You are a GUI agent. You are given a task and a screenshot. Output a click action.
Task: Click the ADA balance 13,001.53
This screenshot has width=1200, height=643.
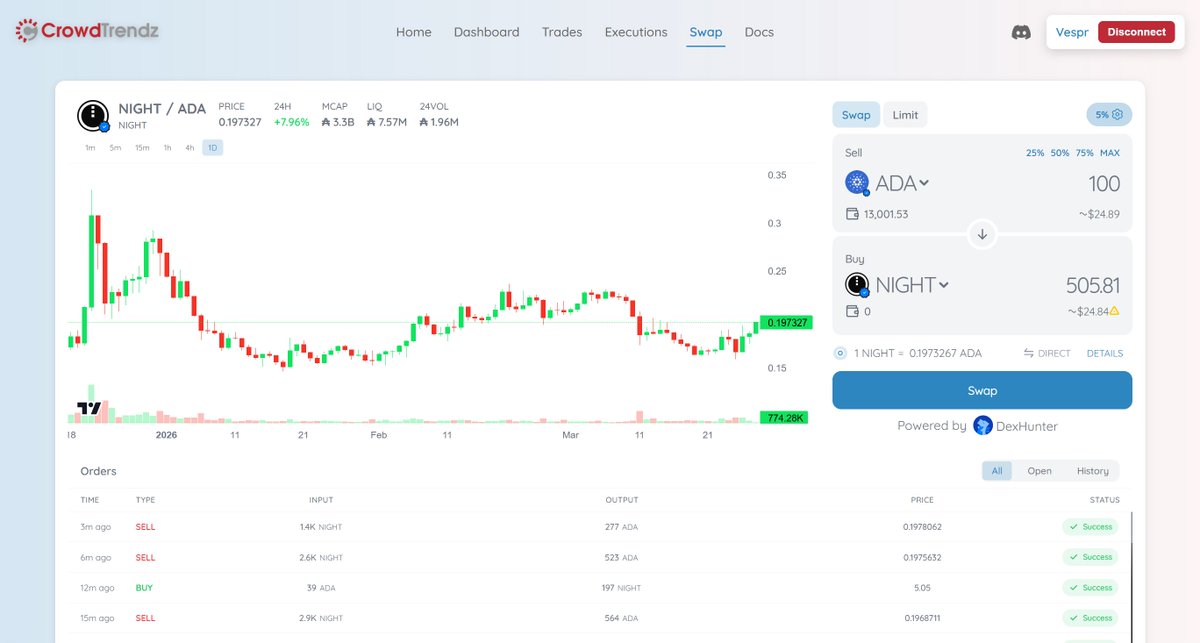click(886, 214)
